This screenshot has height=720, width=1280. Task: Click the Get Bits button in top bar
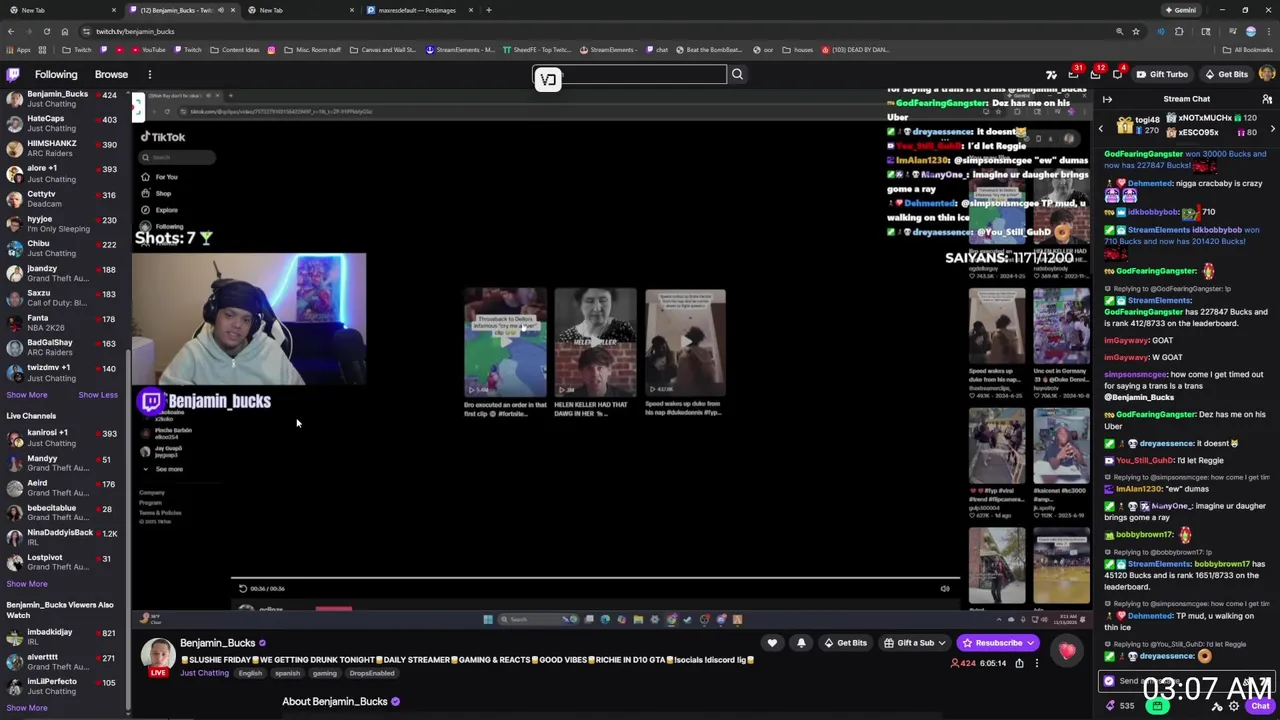[x=1227, y=74]
